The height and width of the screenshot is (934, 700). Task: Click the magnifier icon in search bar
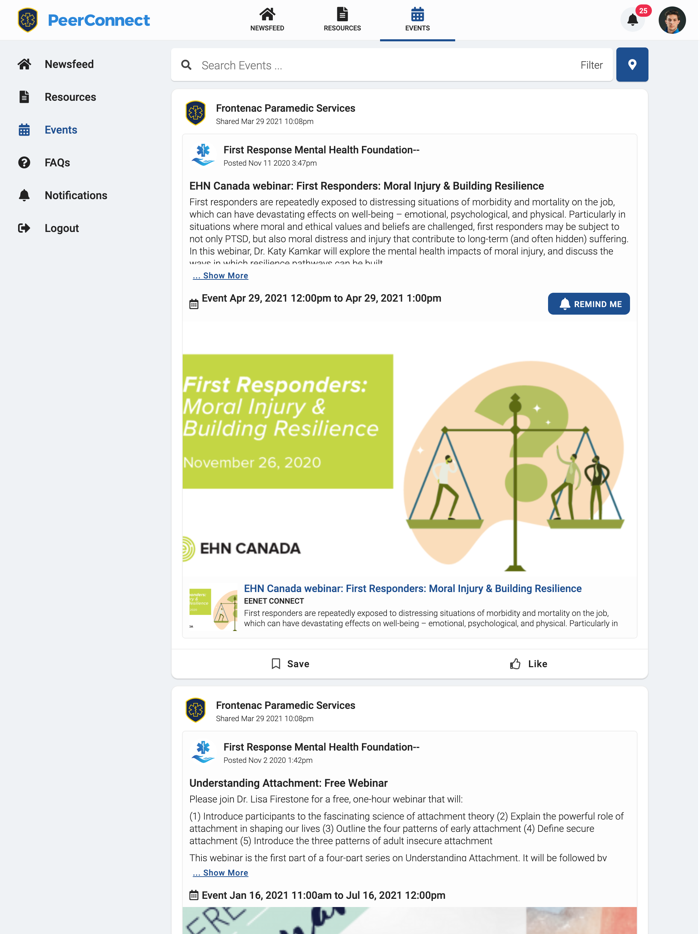tap(186, 65)
